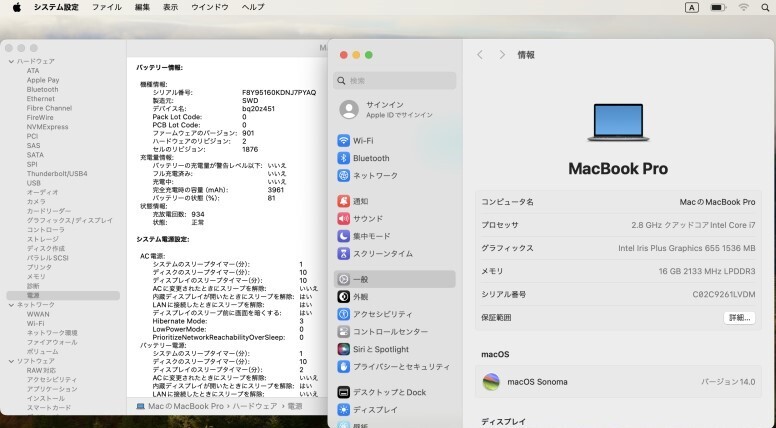This screenshot has height=428, width=776.
Task: Open the ウインドウ menu
Action: [210, 7]
